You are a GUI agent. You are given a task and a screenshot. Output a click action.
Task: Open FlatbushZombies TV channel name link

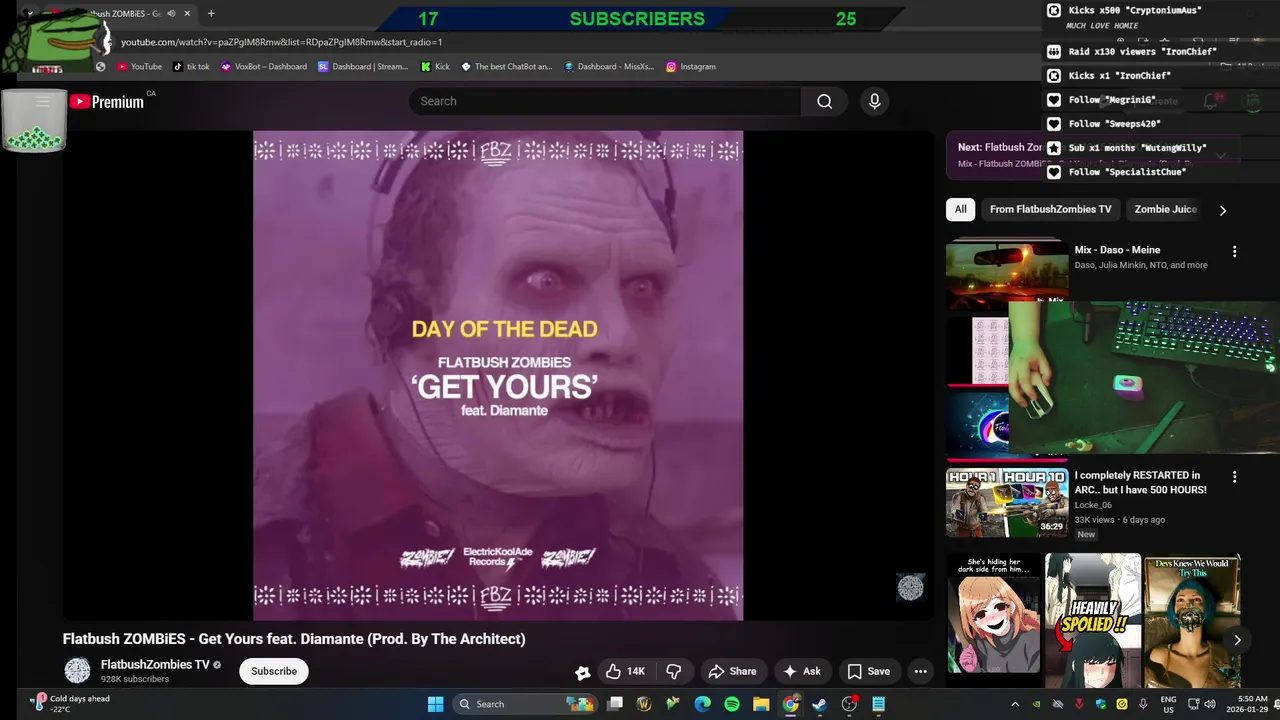[x=155, y=665]
